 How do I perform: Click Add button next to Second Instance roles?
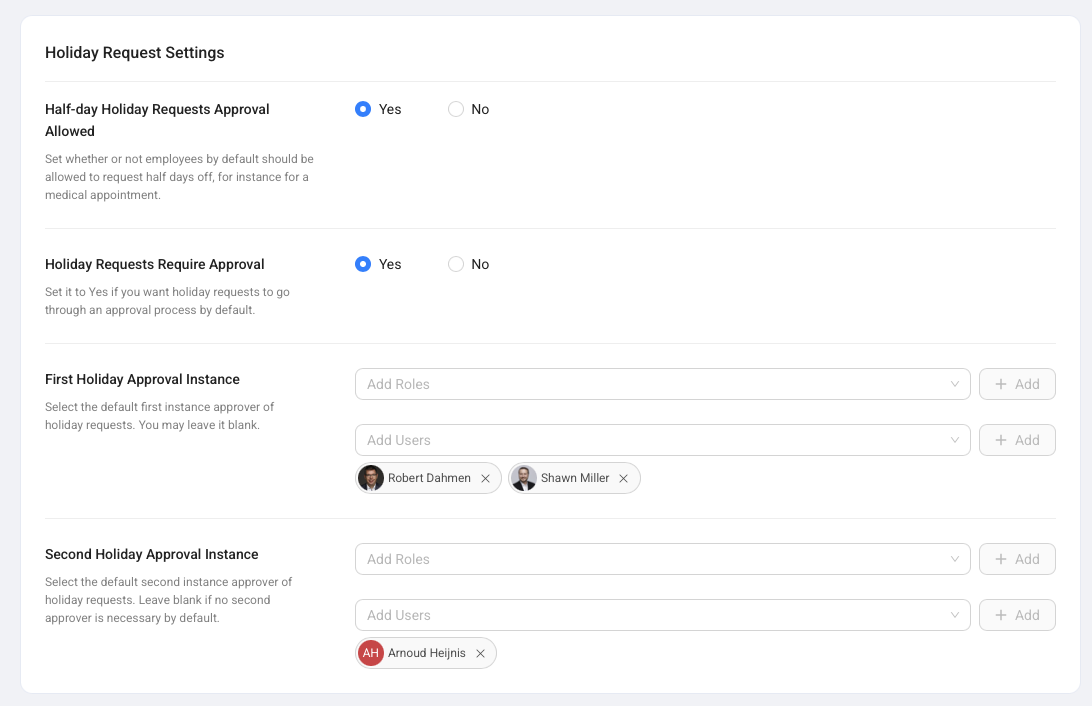tap(1017, 559)
